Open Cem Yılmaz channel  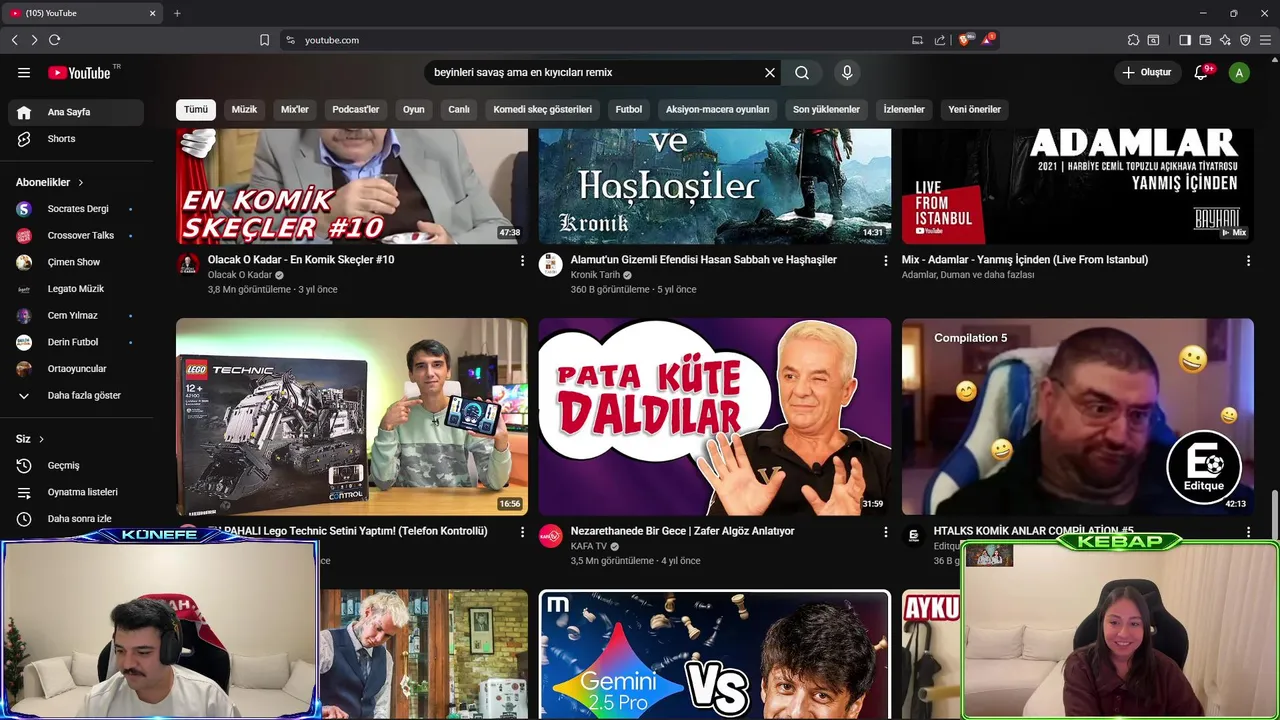coord(76,315)
